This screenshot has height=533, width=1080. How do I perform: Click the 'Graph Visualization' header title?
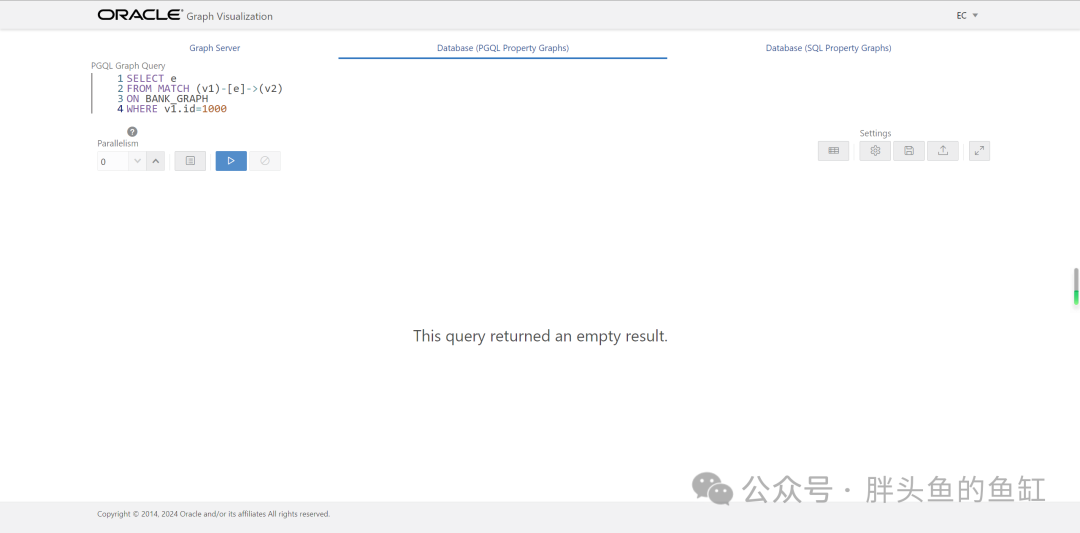pos(229,16)
